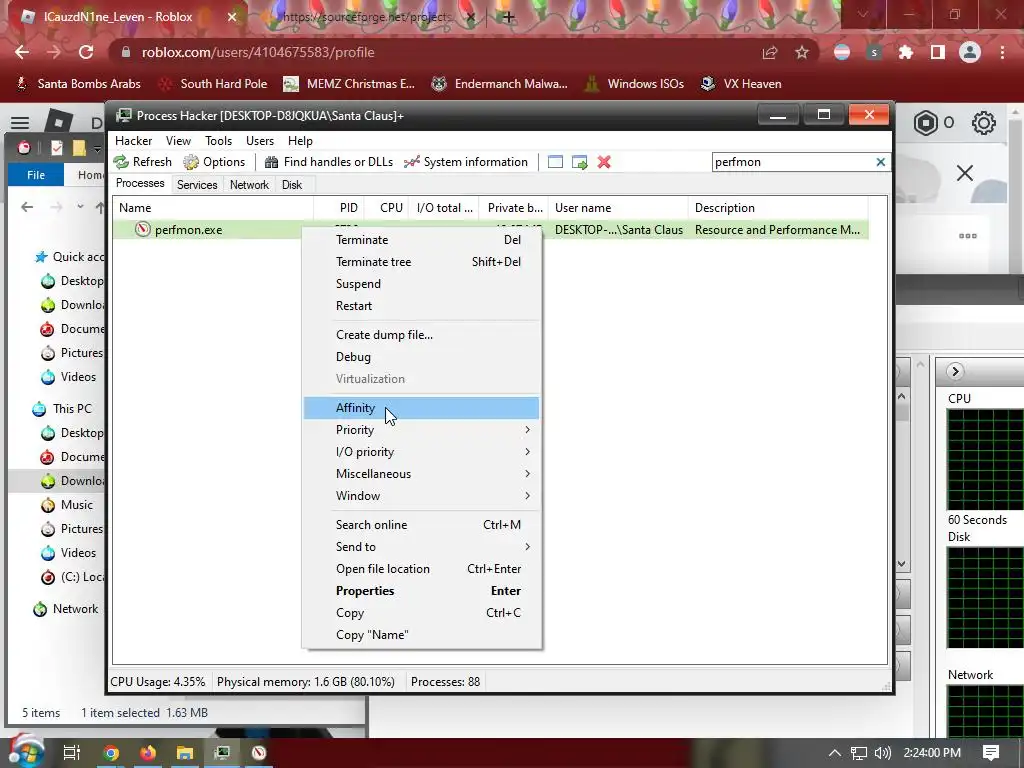Select Restart in the context menu
Image resolution: width=1024 pixels, height=768 pixels.
tap(421, 306)
